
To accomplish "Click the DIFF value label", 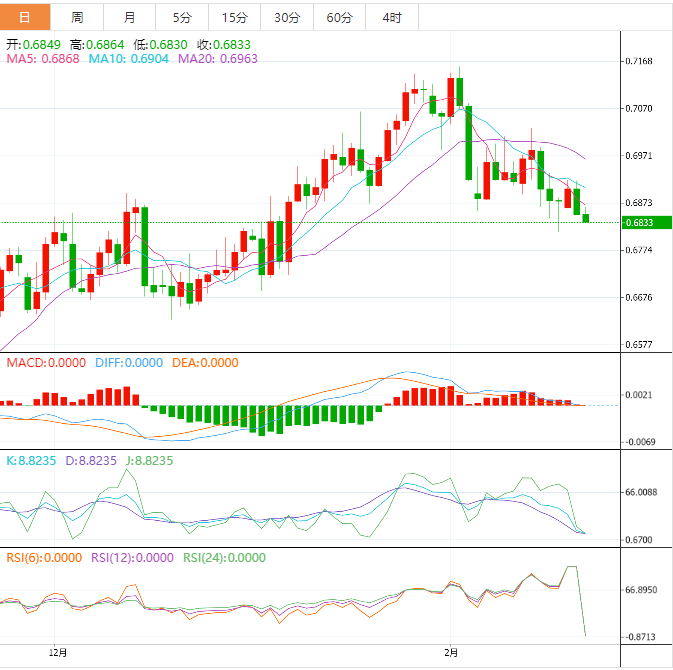I will [128, 363].
